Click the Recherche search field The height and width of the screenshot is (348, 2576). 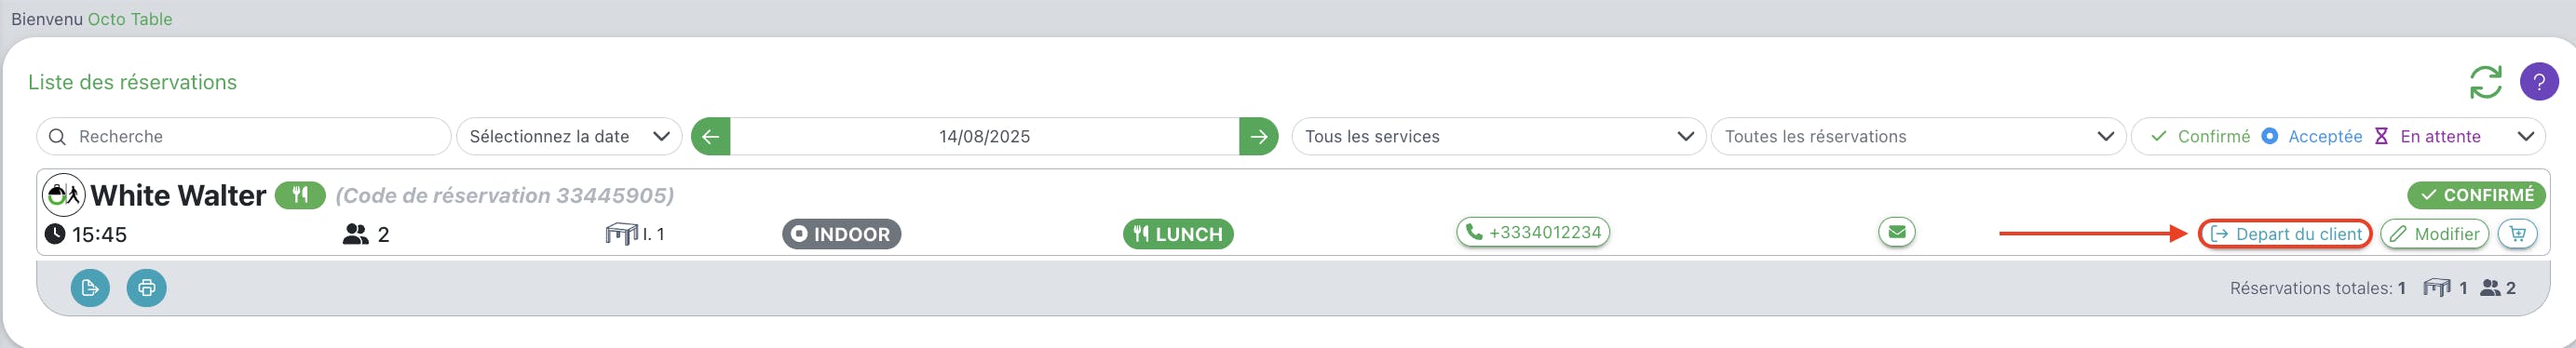(244, 136)
